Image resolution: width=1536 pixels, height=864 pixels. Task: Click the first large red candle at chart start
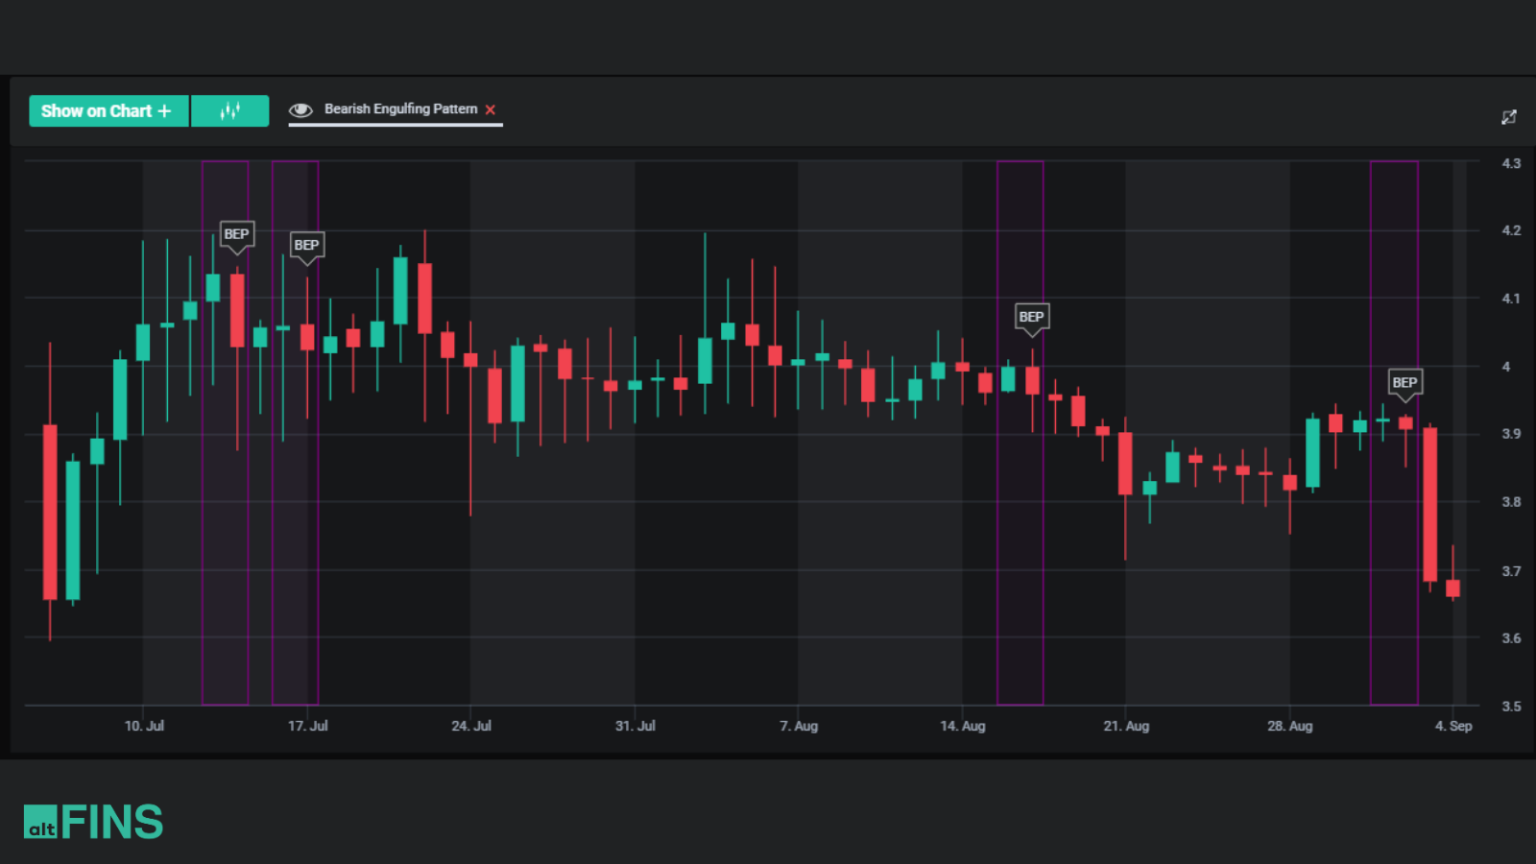tap(50, 512)
